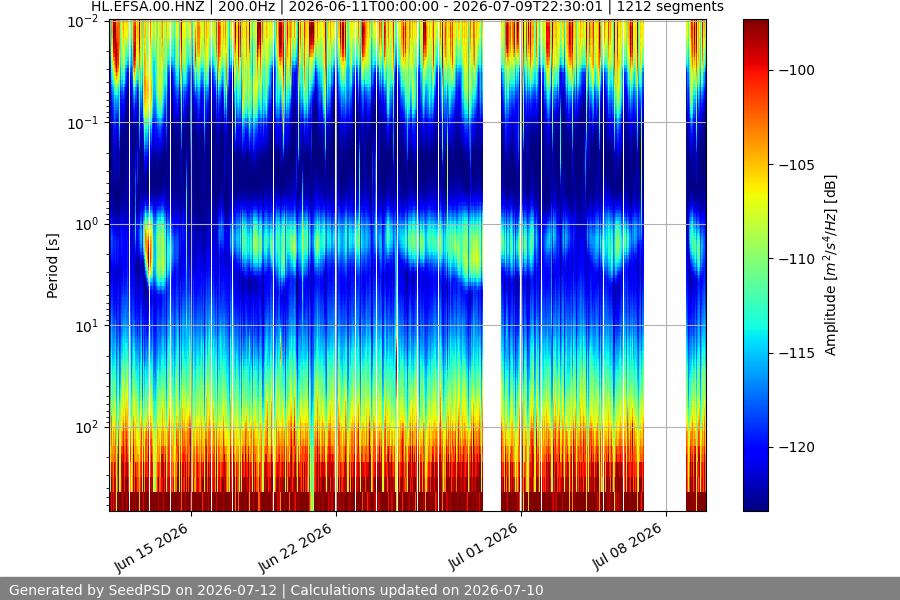900x600 pixels.
Task: Click the 10⁻¹ period axis tick label
Action: [83, 123]
